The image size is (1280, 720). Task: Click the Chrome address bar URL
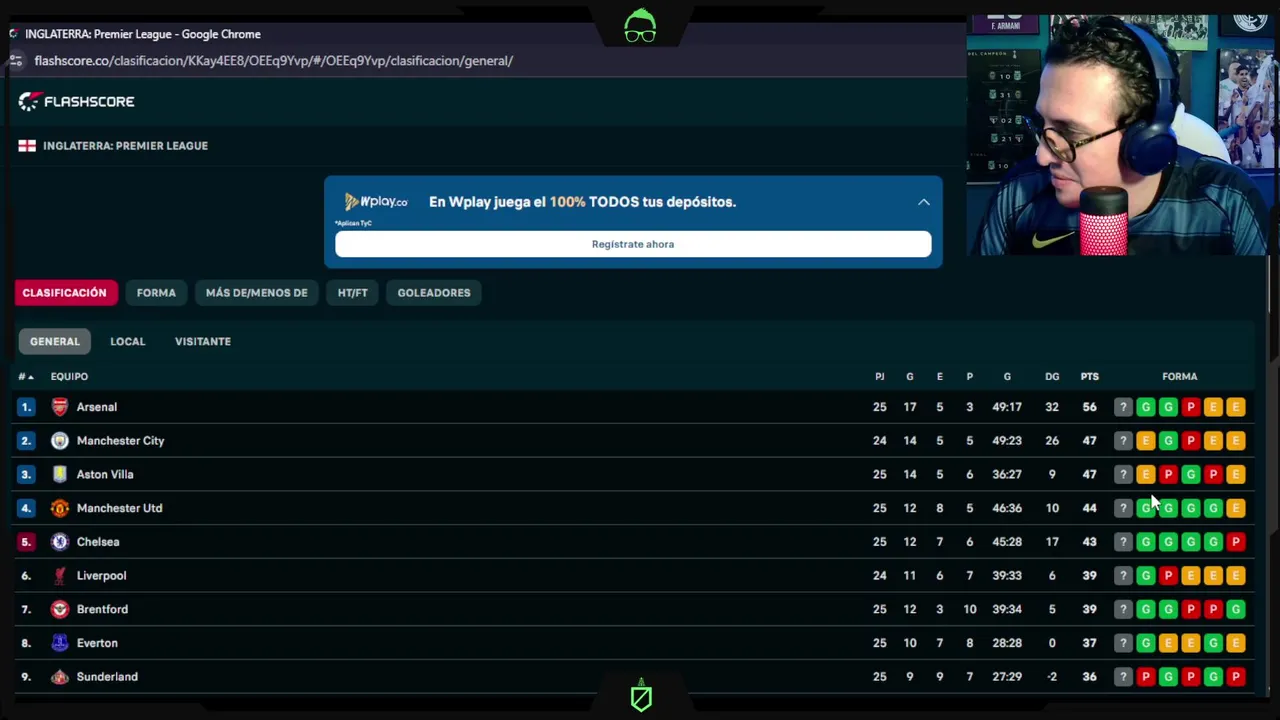coord(274,61)
